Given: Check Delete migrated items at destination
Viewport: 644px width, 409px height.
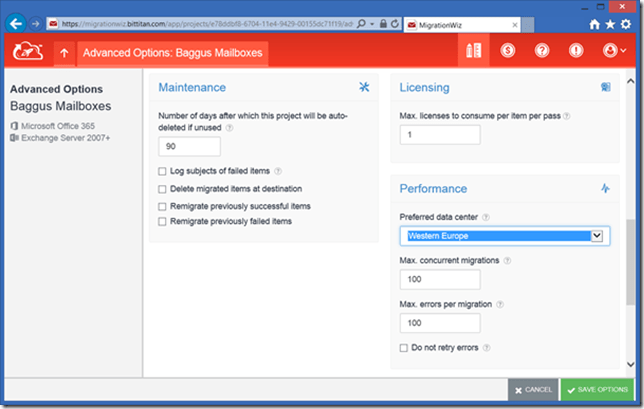Looking at the screenshot, I should [163, 188].
